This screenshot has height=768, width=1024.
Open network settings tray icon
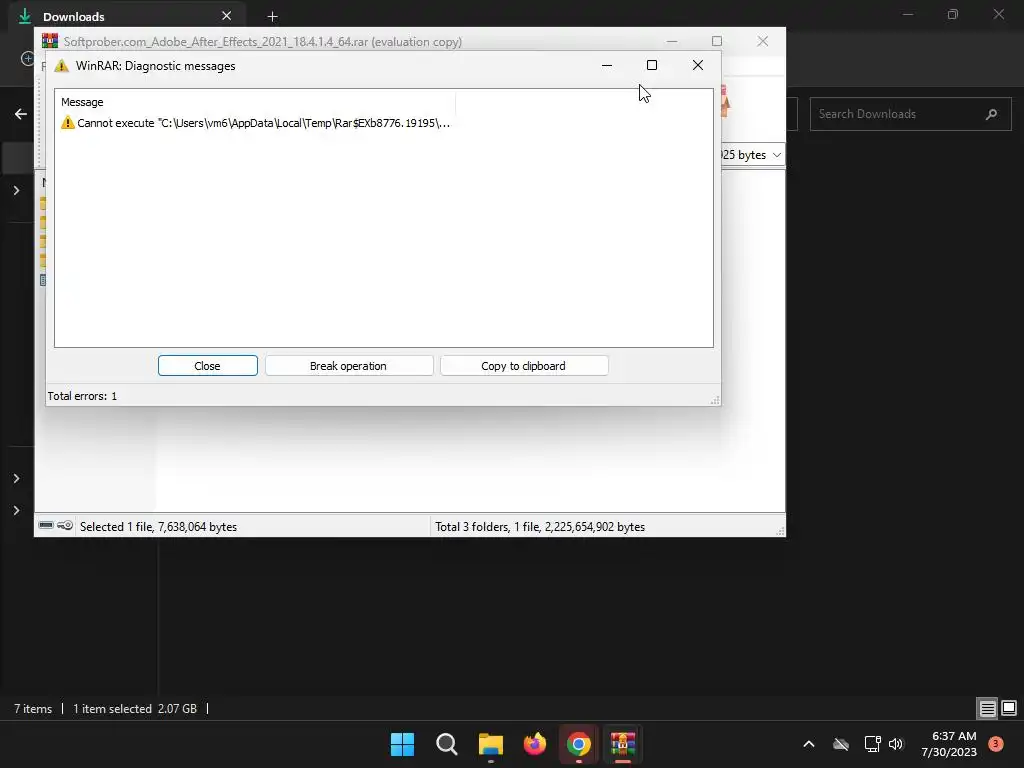872,744
